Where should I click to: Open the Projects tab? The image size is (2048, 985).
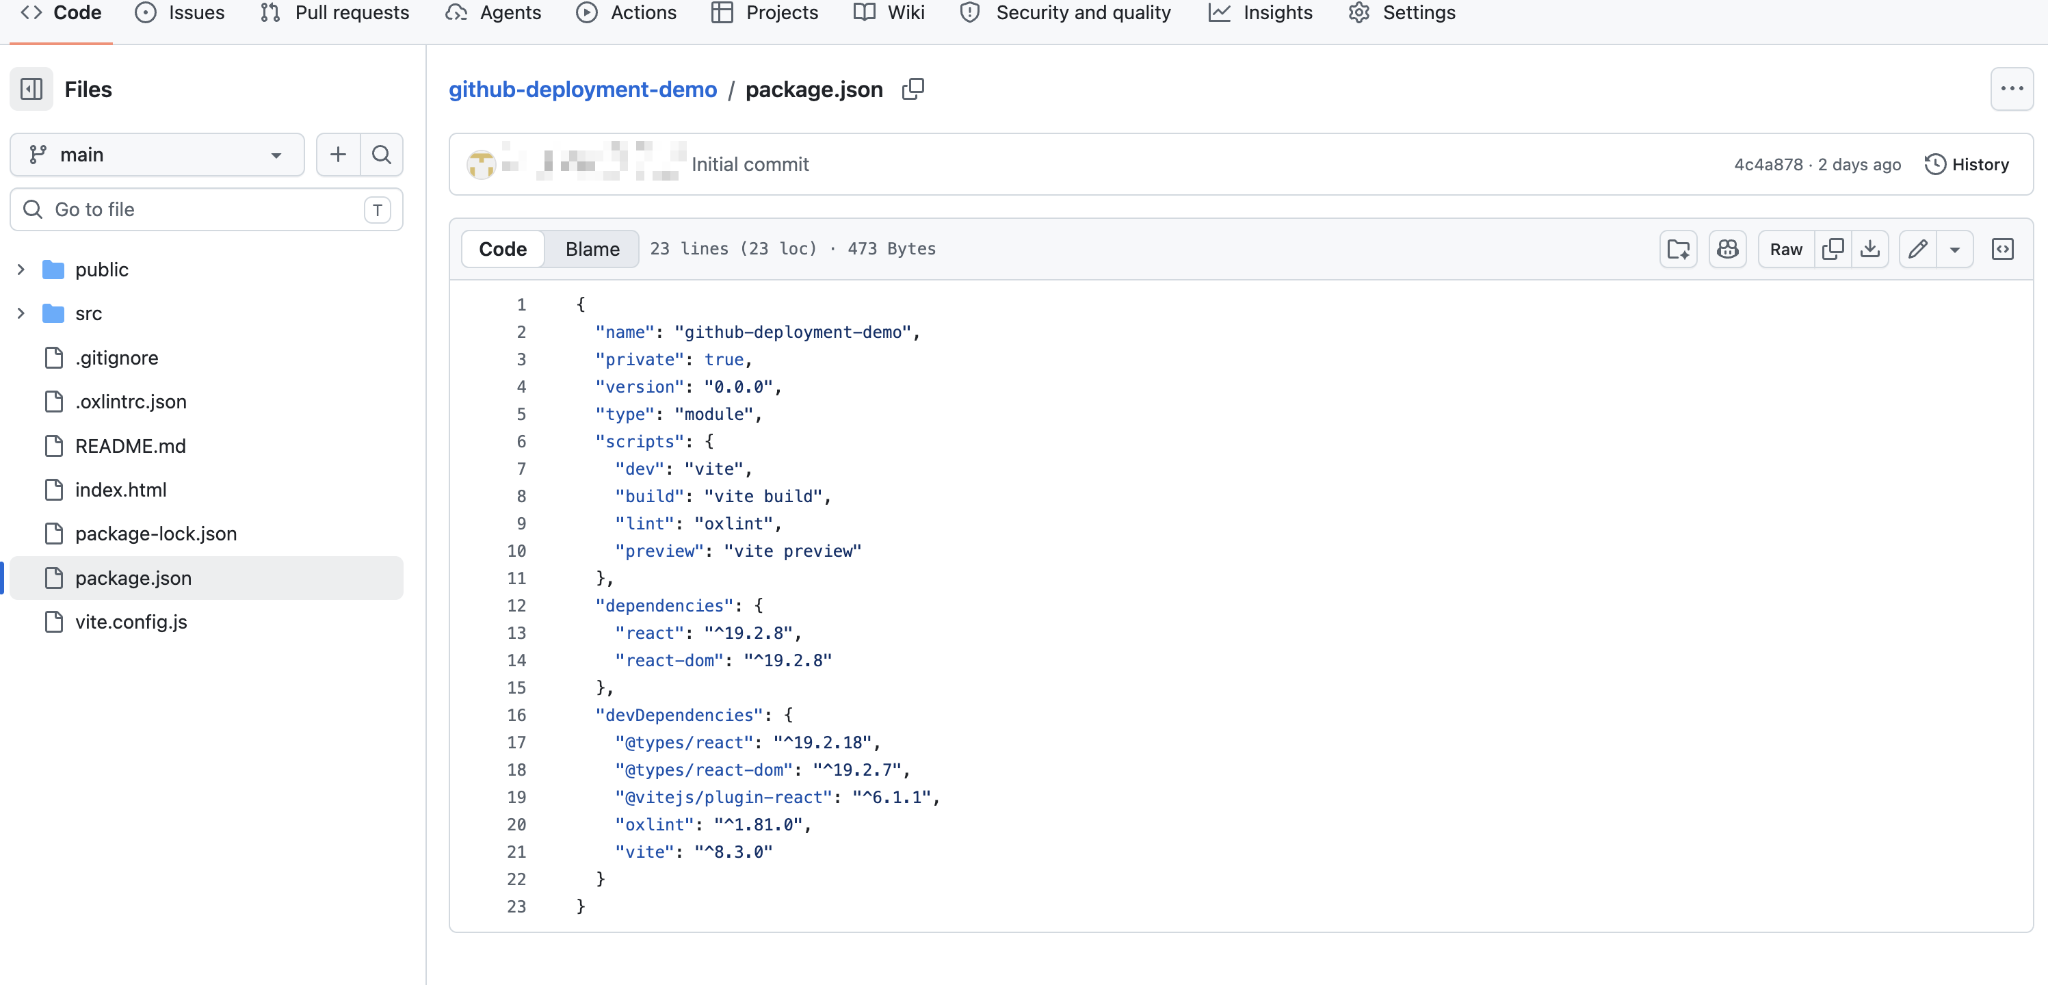point(765,12)
